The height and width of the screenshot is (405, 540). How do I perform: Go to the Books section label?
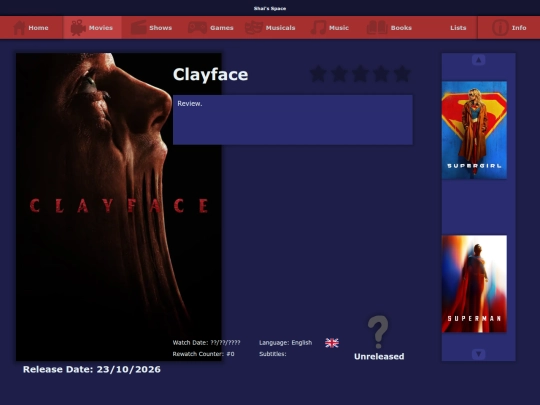(x=401, y=28)
